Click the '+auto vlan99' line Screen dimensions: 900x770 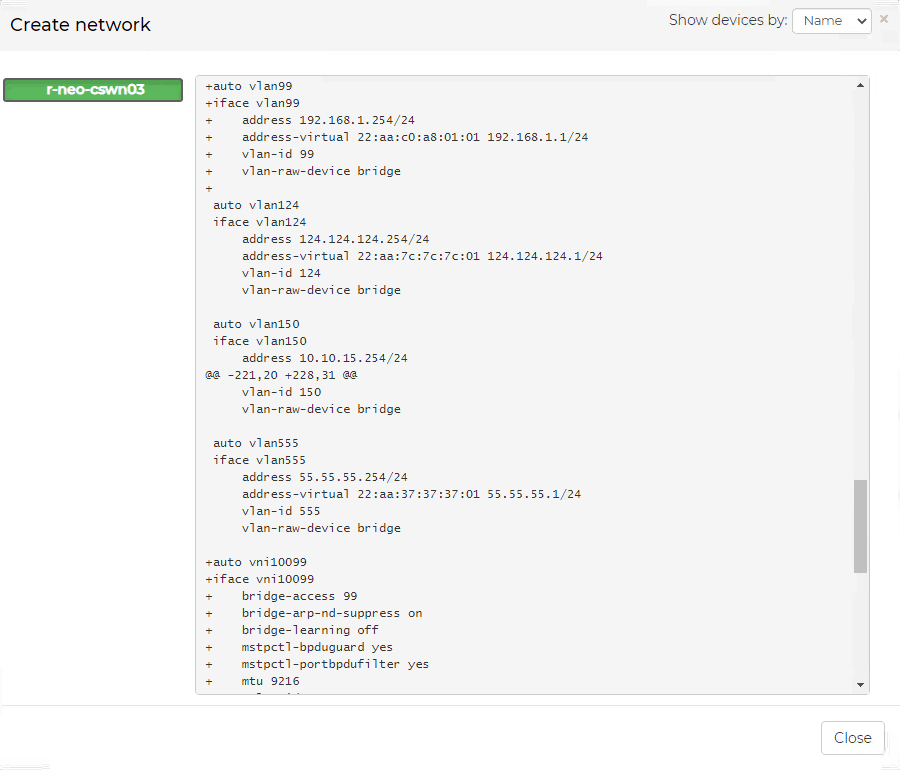[249, 86]
